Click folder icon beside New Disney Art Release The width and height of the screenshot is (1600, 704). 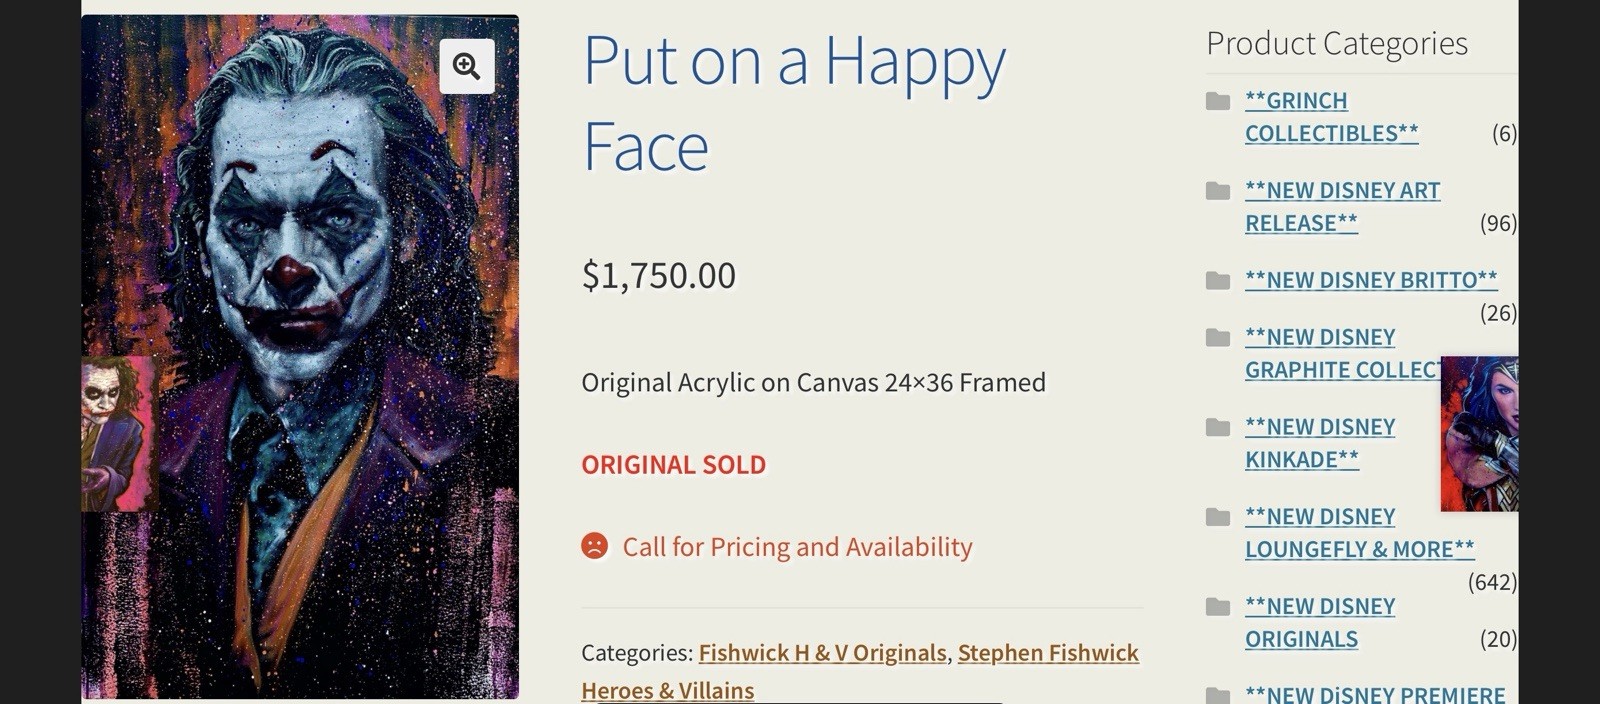[1218, 191]
